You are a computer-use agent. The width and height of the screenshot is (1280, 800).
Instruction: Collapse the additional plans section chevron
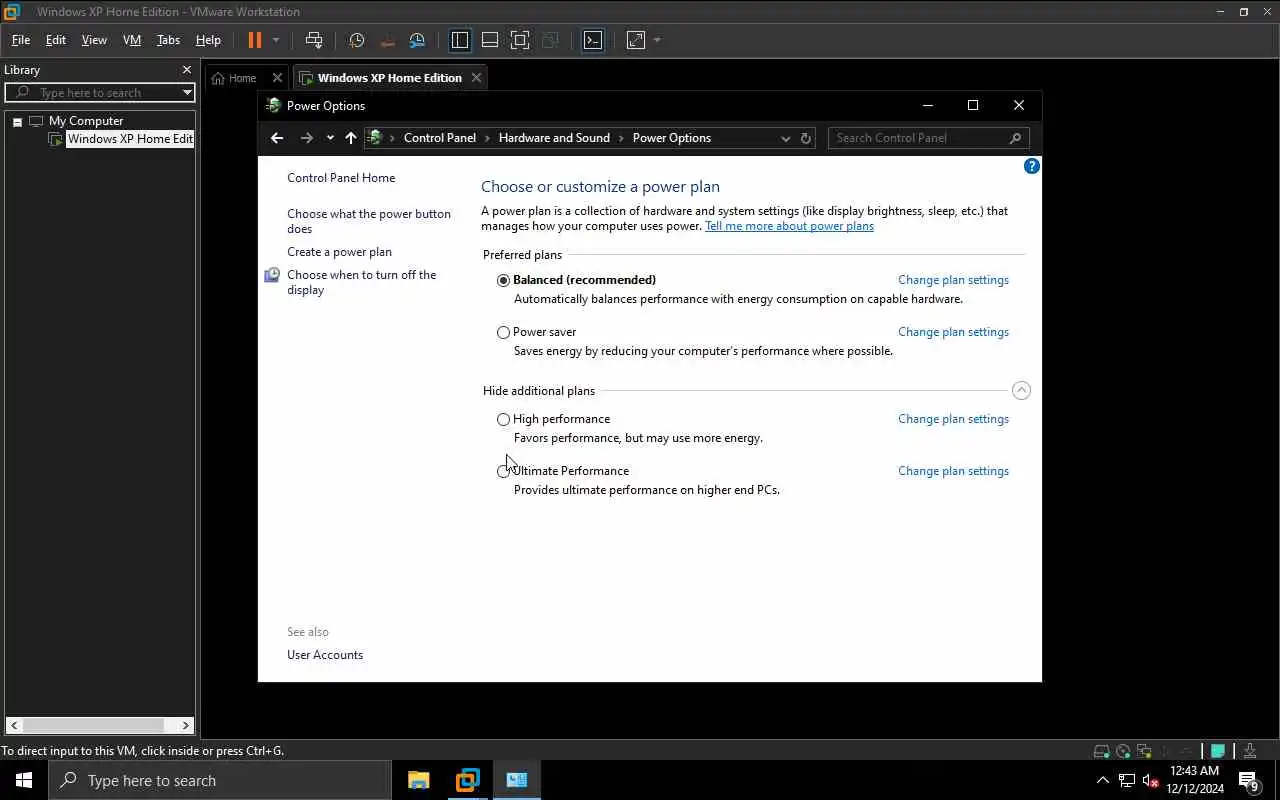1021,391
